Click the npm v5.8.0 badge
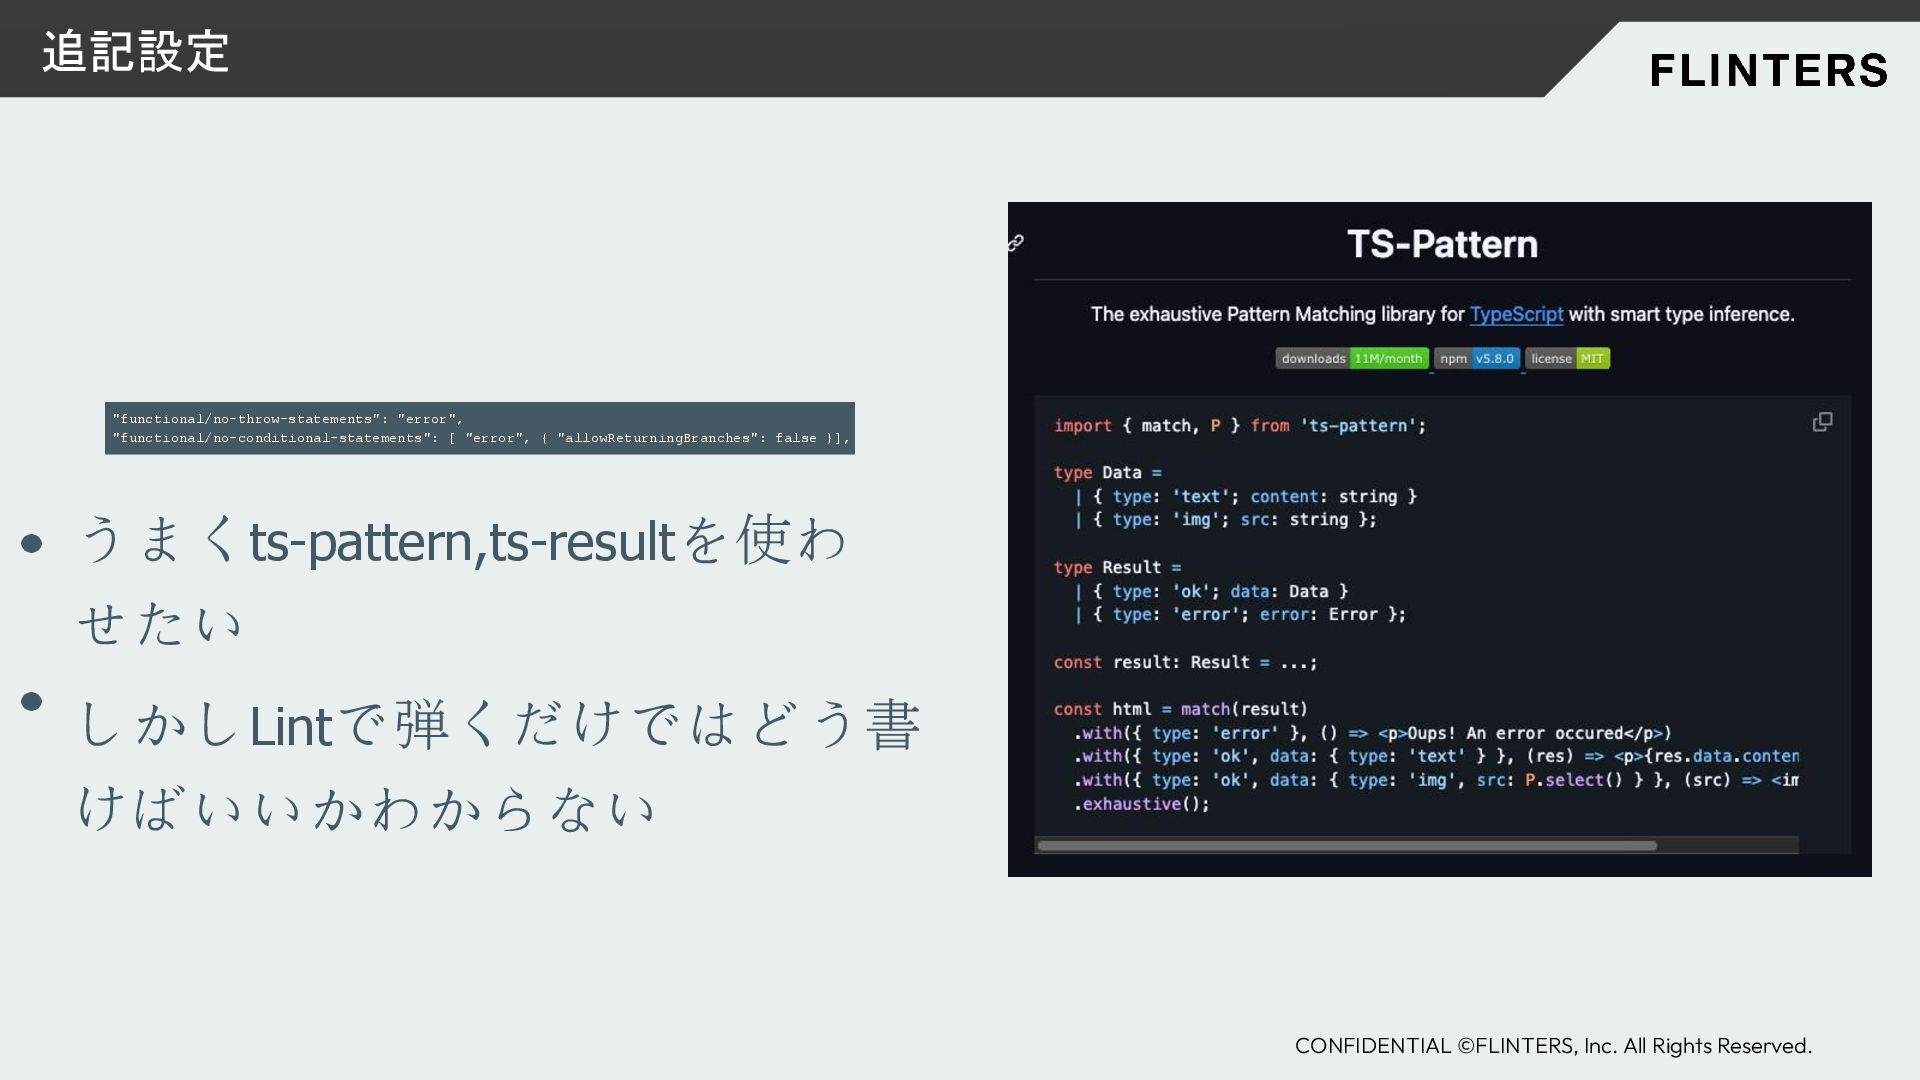Viewport: 1920px width, 1080px height. click(x=1476, y=358)
